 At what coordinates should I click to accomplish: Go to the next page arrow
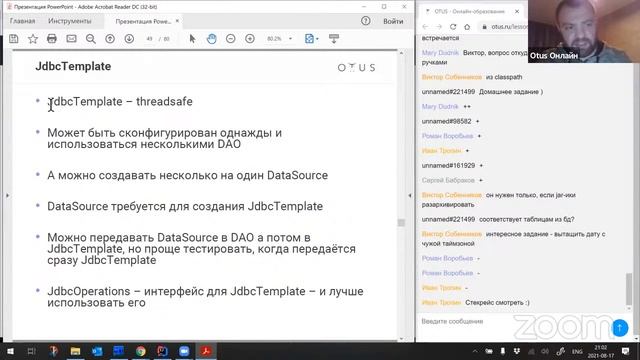(129, 39)
